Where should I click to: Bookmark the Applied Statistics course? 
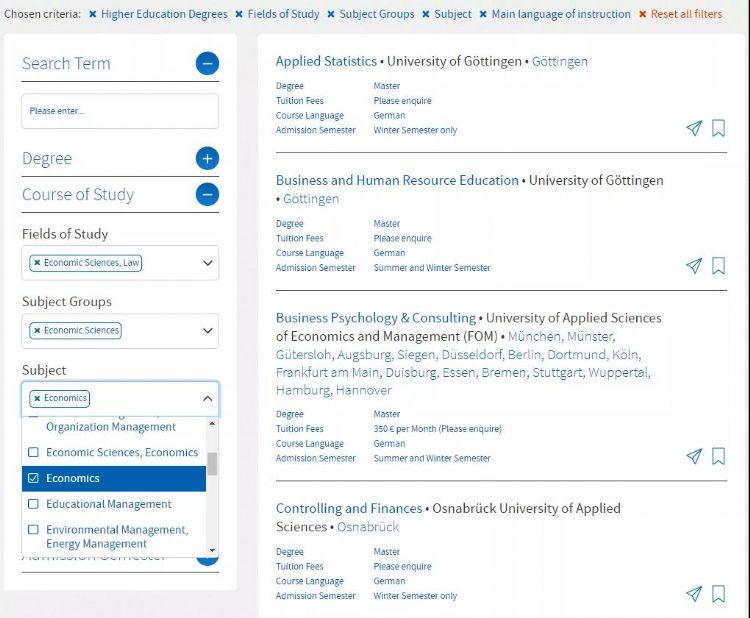(718, 128)
